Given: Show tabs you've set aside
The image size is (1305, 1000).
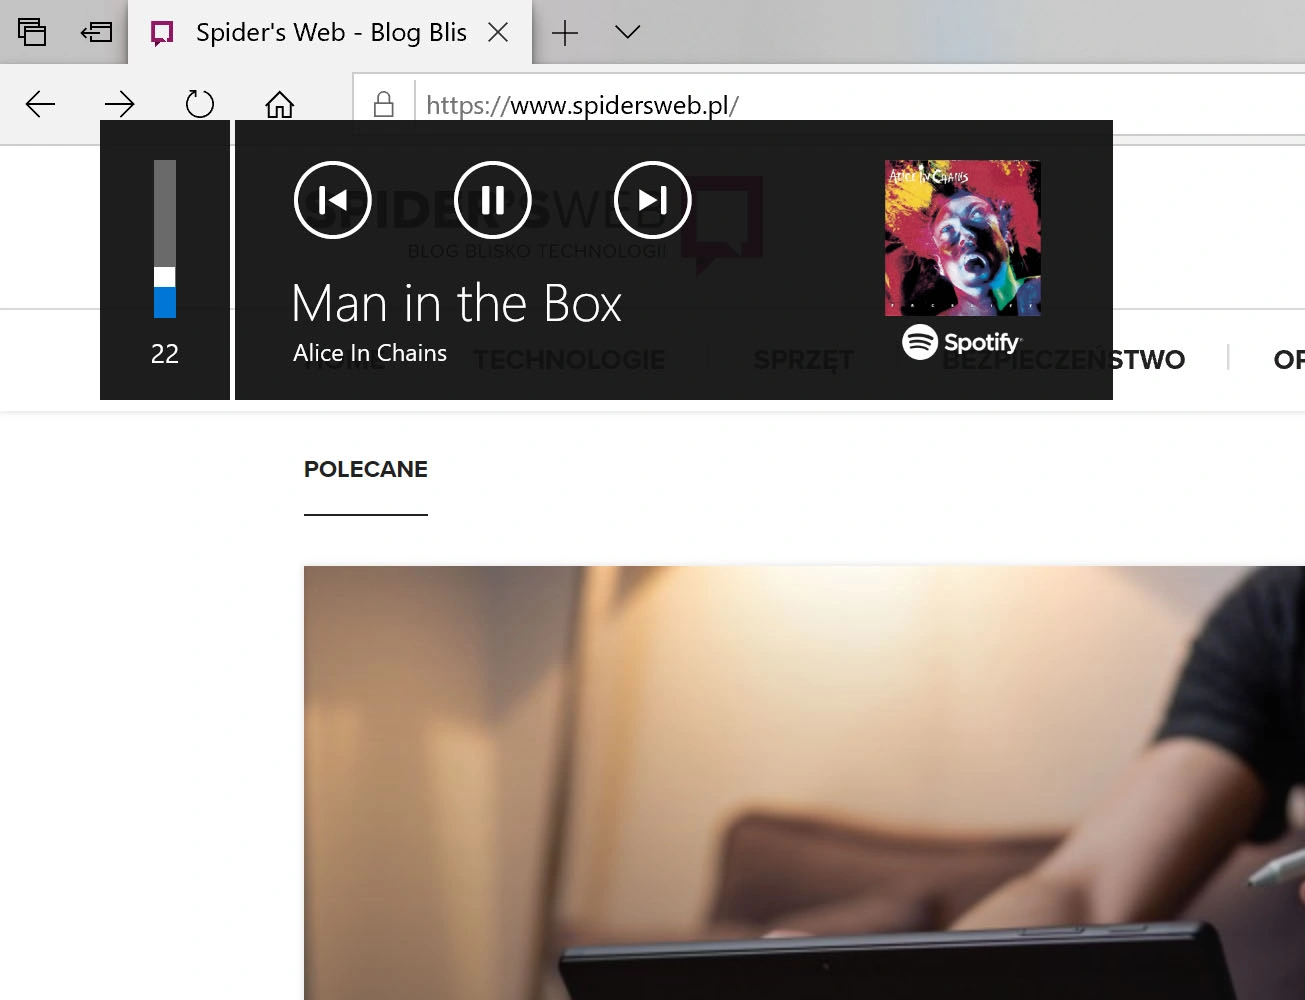Looking at the screenshot, I should tap(32, 33).
